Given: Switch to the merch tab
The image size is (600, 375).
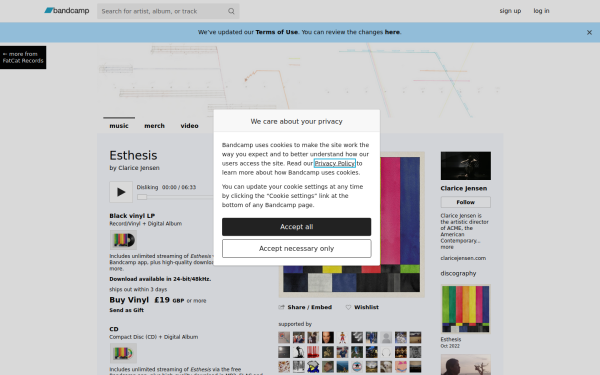Looking at the screenshot, I should (x=155, y=126).
